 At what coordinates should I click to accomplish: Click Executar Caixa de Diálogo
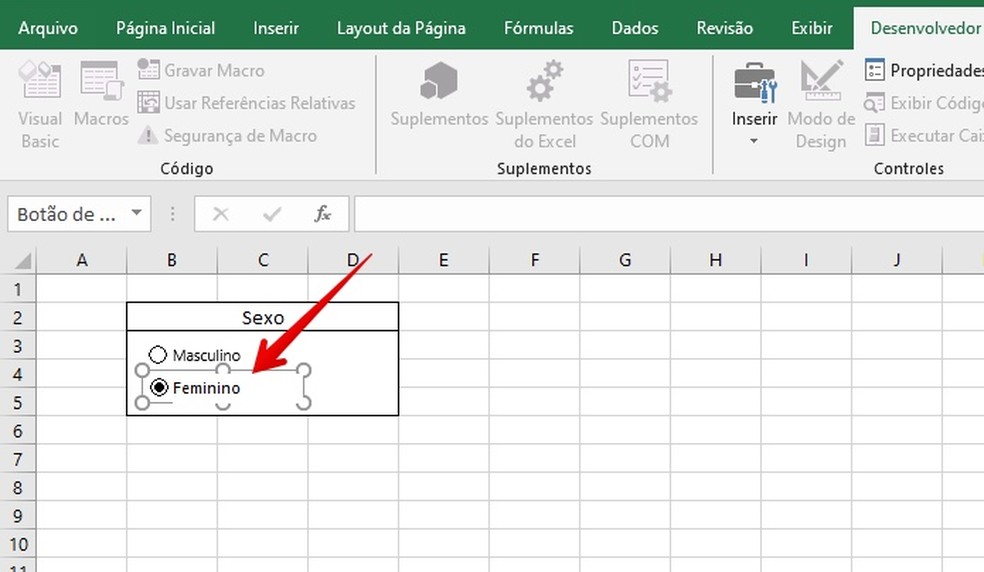coord(924,136)
